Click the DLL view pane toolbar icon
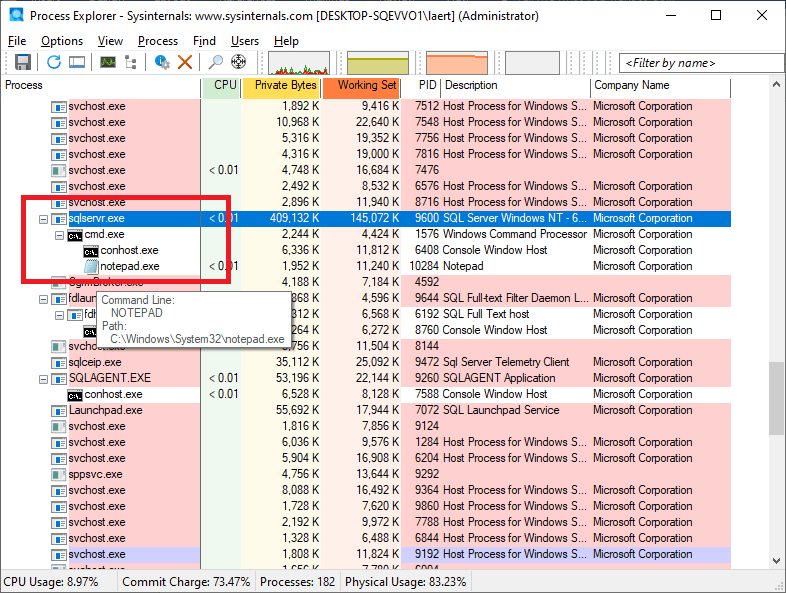This screenshot has width=786, height=593. [77, 62]
